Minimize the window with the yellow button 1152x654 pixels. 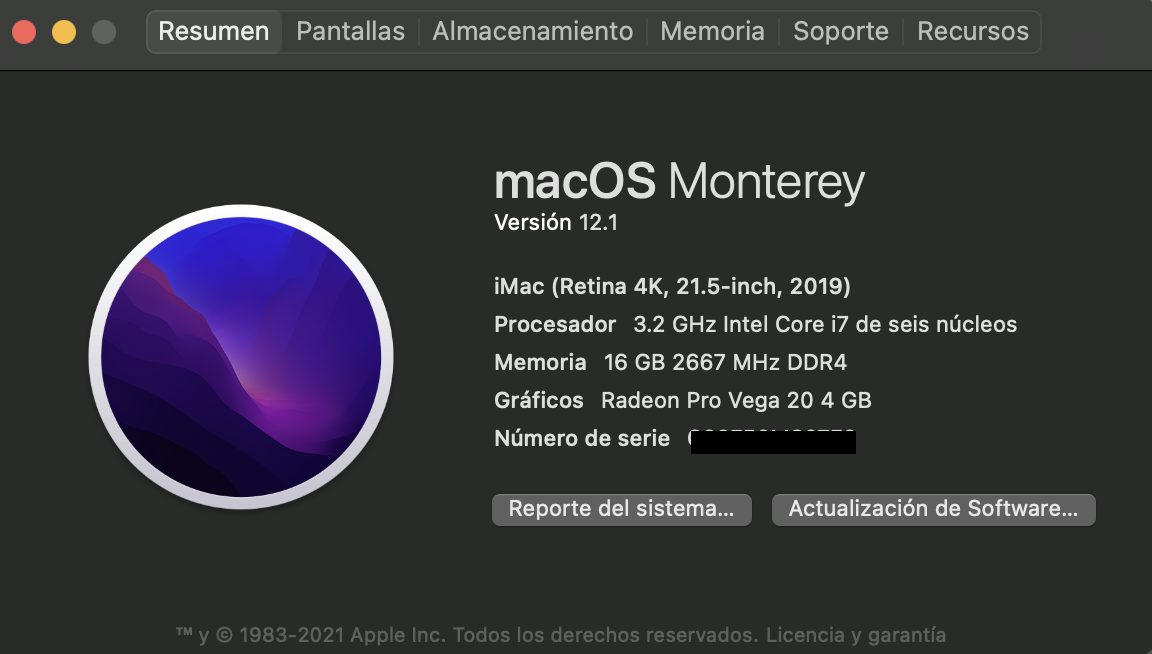click(64, 32)
